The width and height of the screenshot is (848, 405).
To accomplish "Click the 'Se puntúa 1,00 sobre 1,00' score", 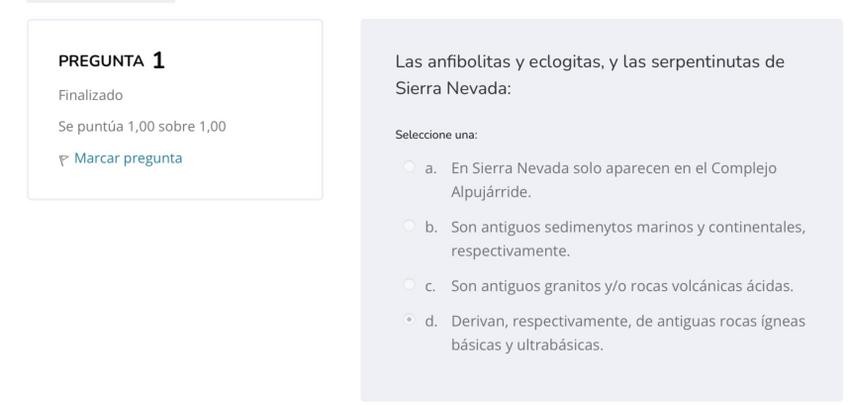I will click(x=142, y=126).
